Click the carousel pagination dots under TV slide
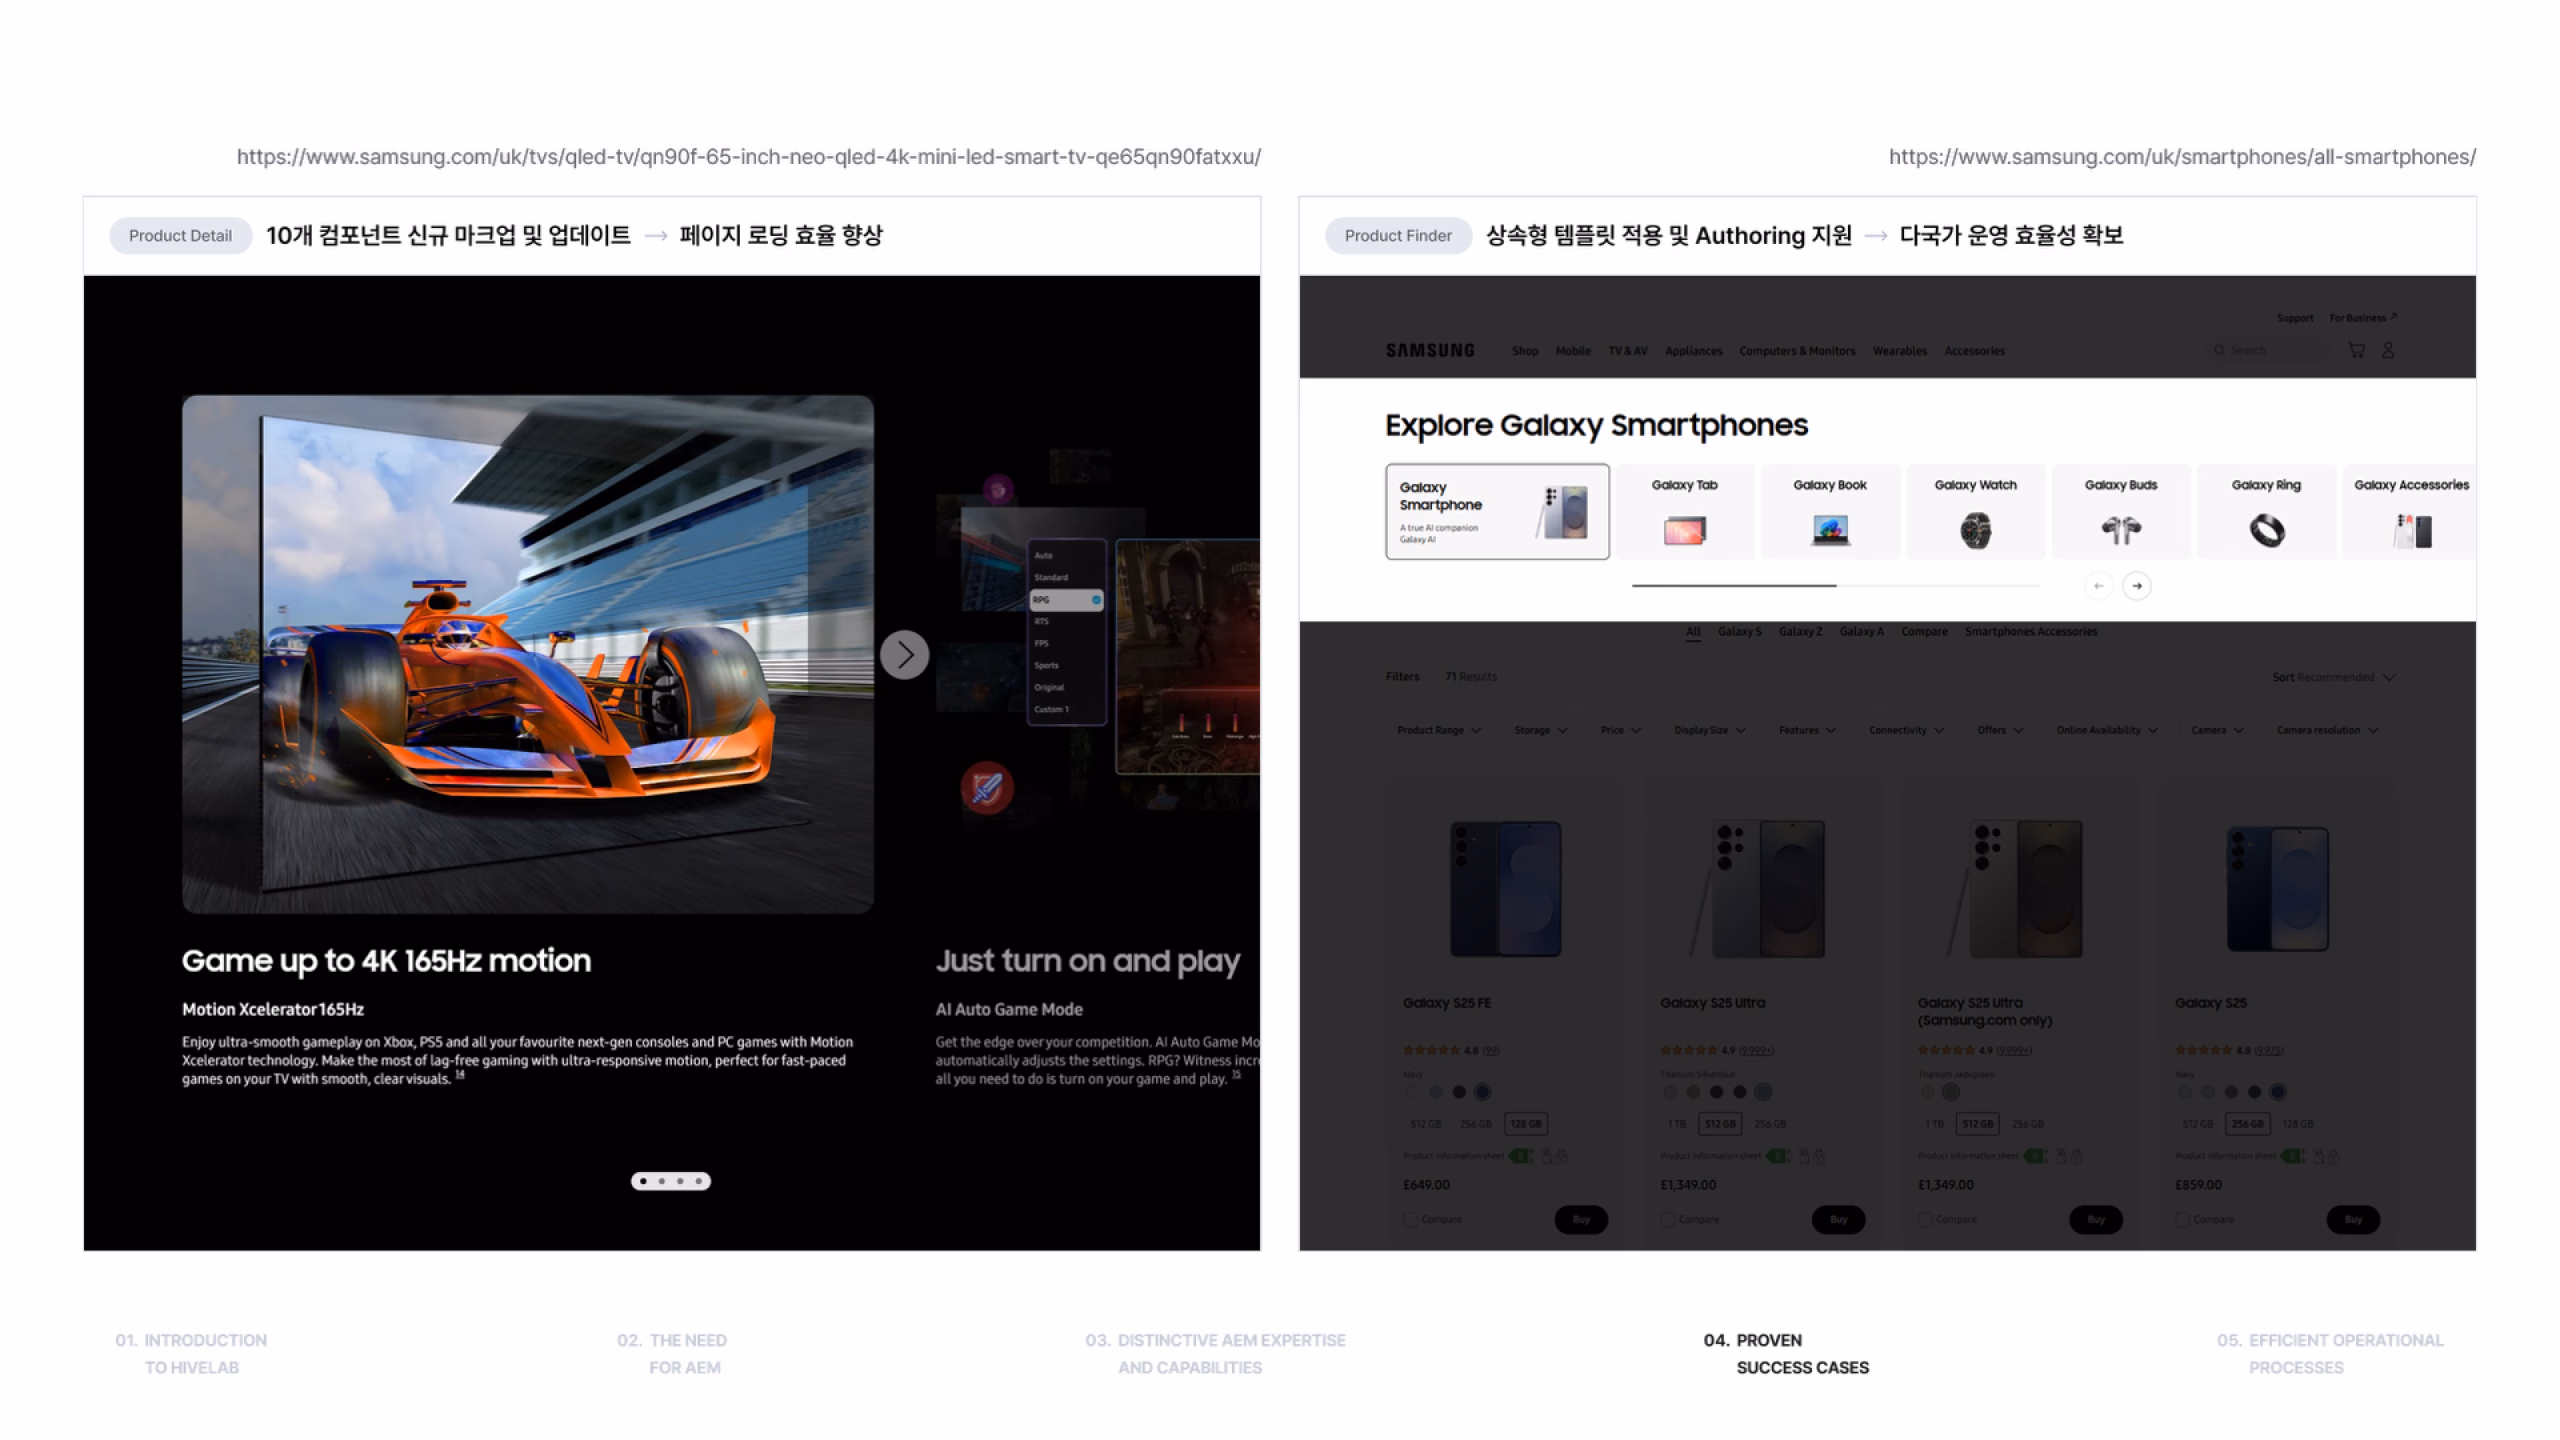The width and height of the screenshot is (2560, 1440). pyautogui.click(x=671, y=1181)
